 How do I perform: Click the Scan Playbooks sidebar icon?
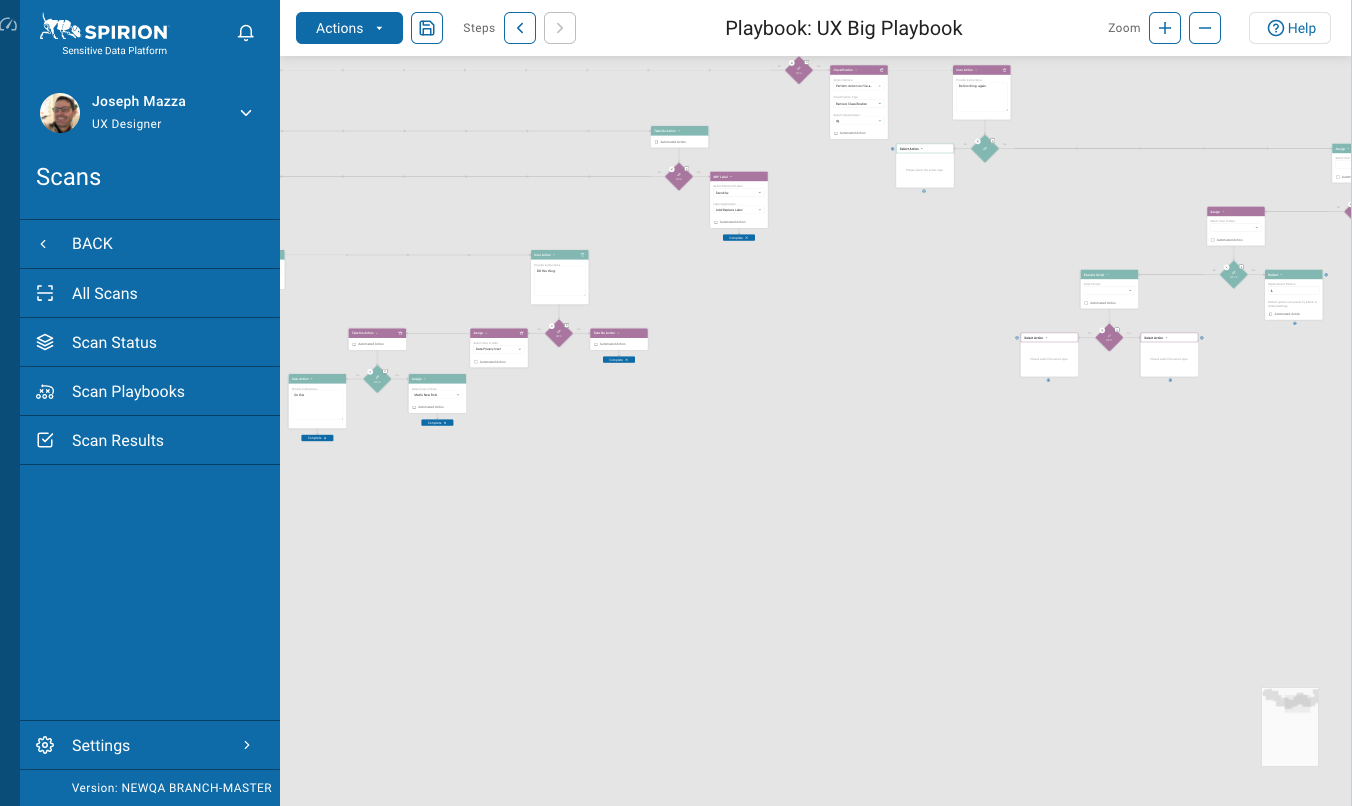click(45, 392)
